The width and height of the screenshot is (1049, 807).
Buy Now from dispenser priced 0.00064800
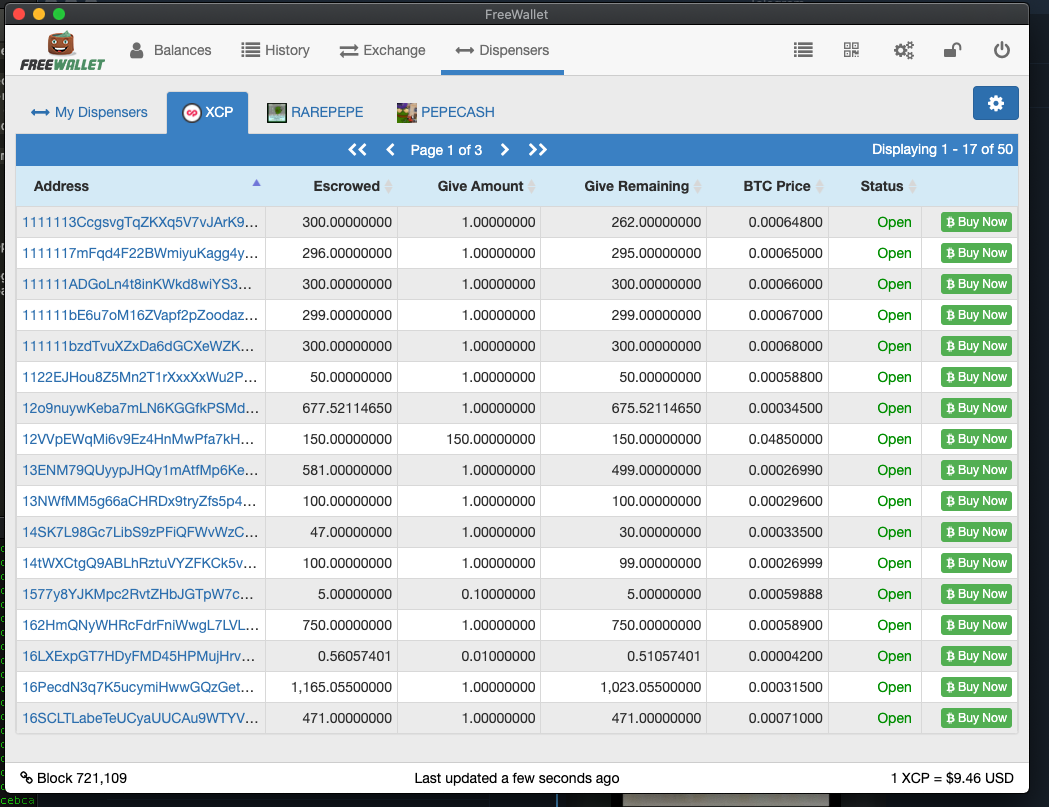(x=976, y=222)
